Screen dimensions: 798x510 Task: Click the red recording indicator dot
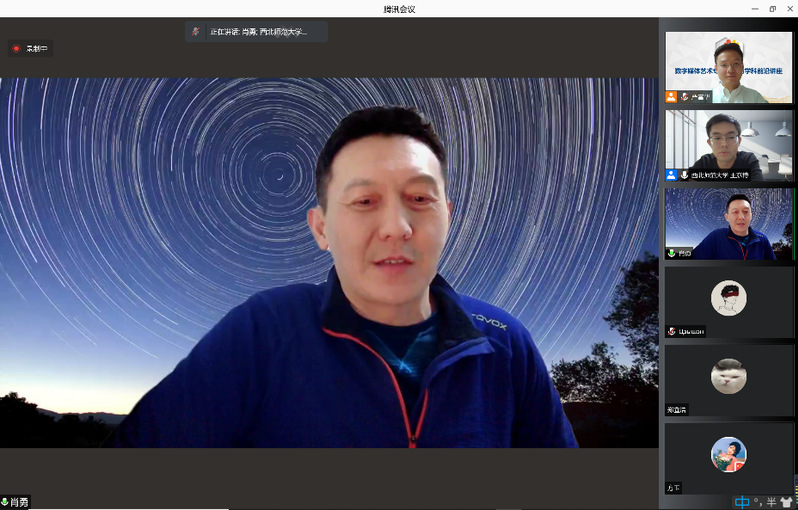click(x=16, y=48)
